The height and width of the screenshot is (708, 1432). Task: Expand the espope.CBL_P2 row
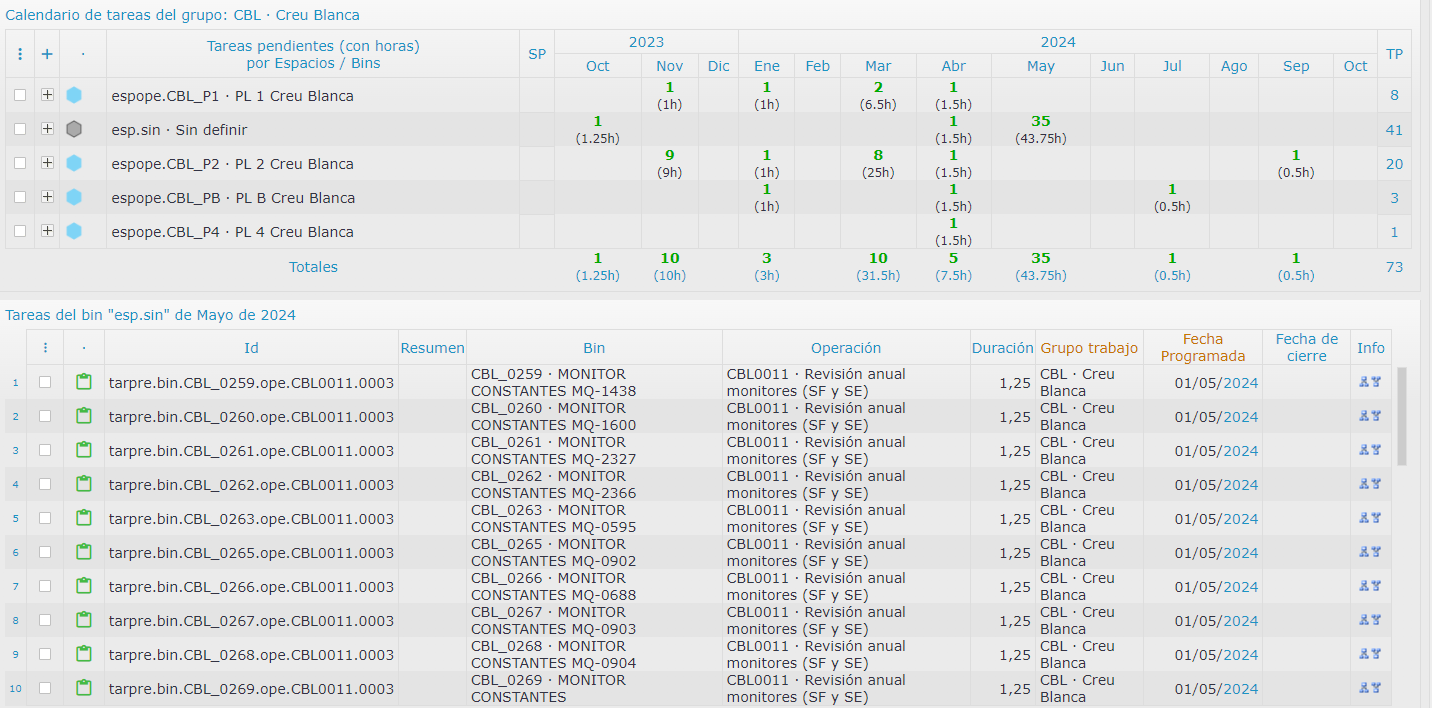[47, 163]
